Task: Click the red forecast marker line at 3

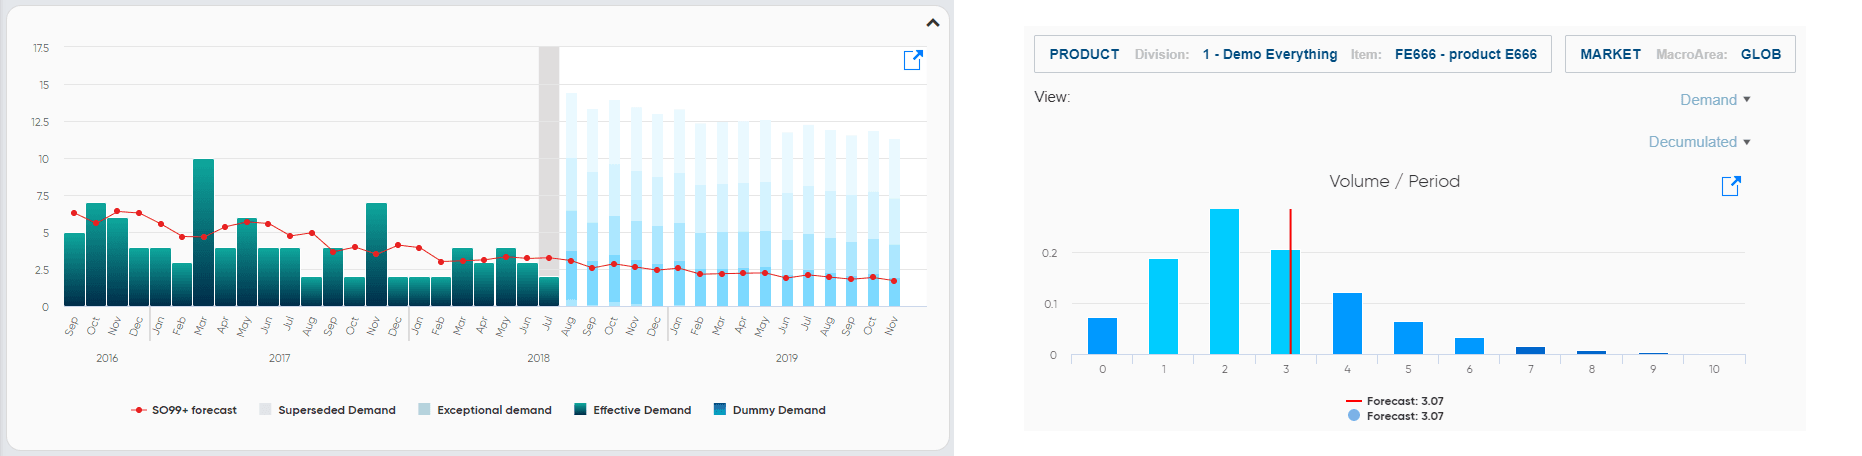Action: click(1290, 281)
